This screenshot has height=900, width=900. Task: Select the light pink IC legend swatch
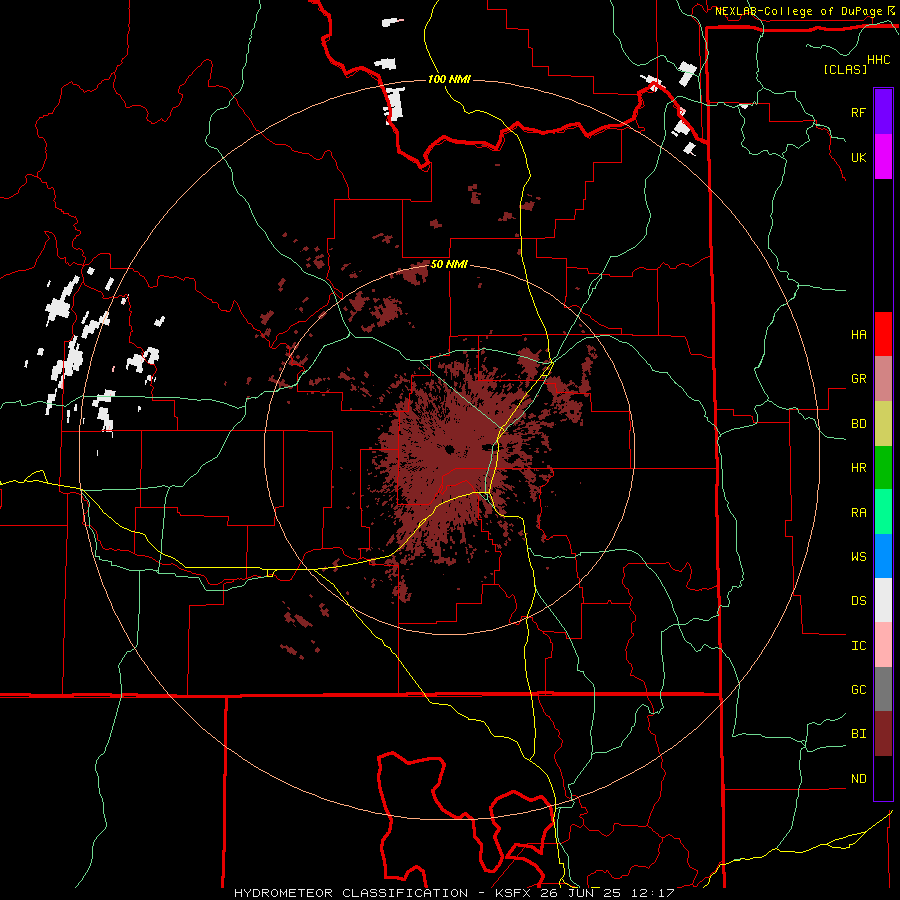(x=883, y=645)
